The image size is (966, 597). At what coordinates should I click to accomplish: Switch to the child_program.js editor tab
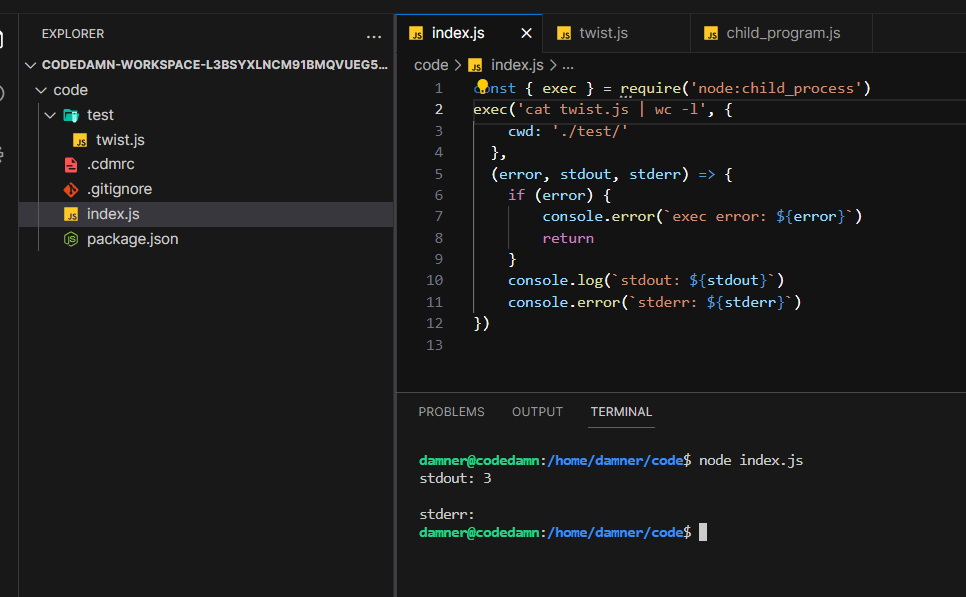coord(781,33)
